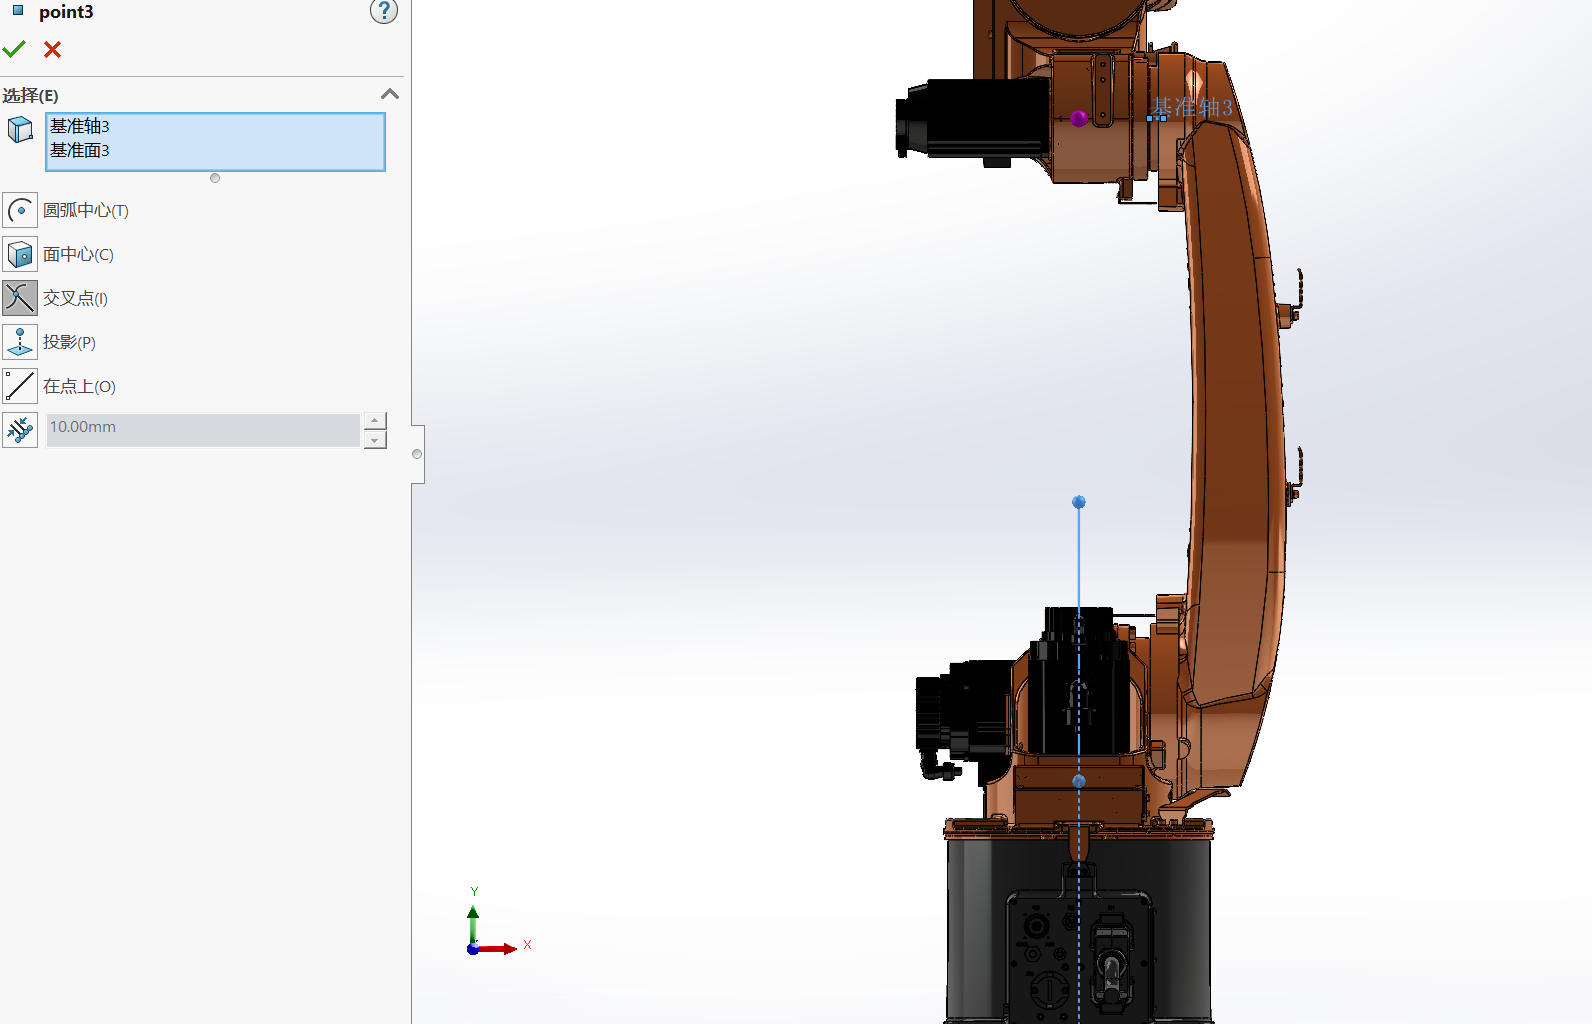1592x1024 pixels.
Task: Pick the 投影 (projection) icon
Action: click(20, 342)
